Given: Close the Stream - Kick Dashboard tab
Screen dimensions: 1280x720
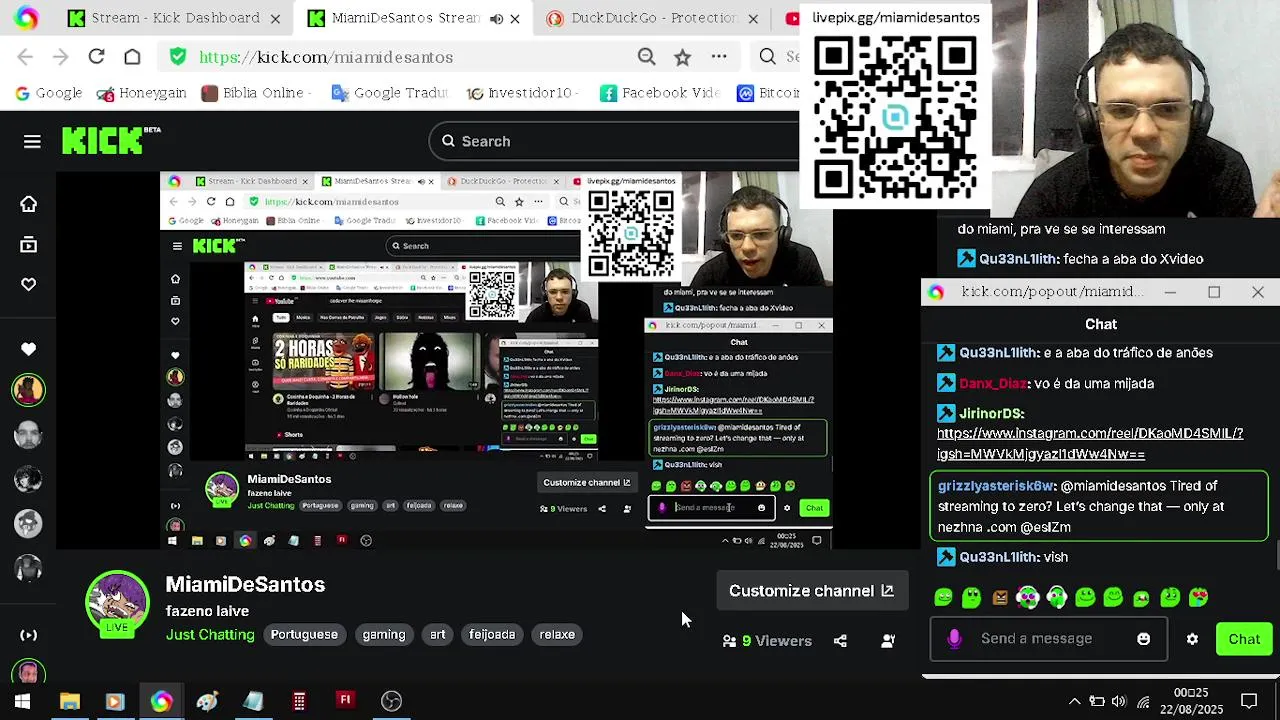Looking at the screenshot, I should (275, 18).
